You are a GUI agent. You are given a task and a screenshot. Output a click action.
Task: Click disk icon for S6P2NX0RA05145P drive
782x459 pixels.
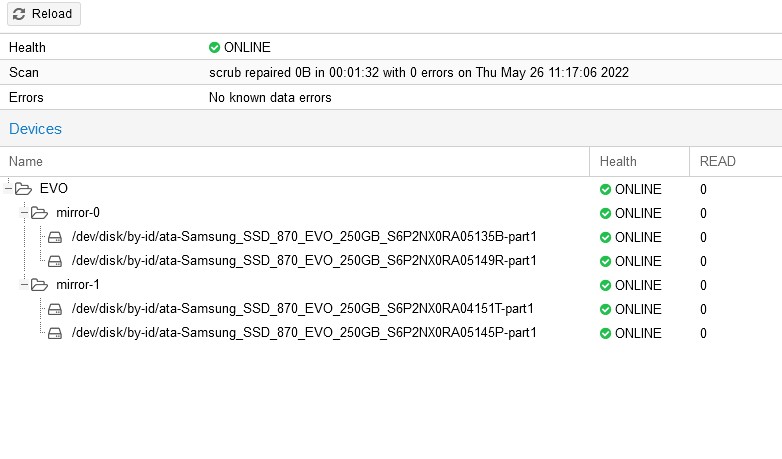coord(55,333)
